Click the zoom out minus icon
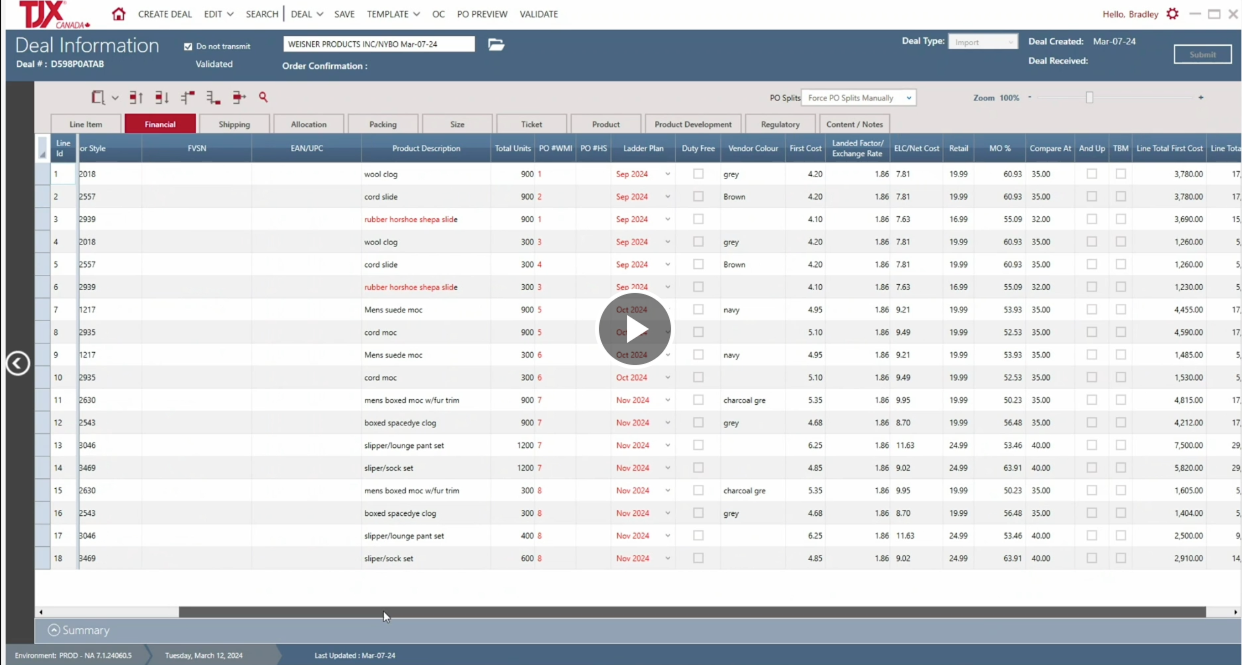Viewport: 1242px width, 665px height. [x=1029, y=98]
